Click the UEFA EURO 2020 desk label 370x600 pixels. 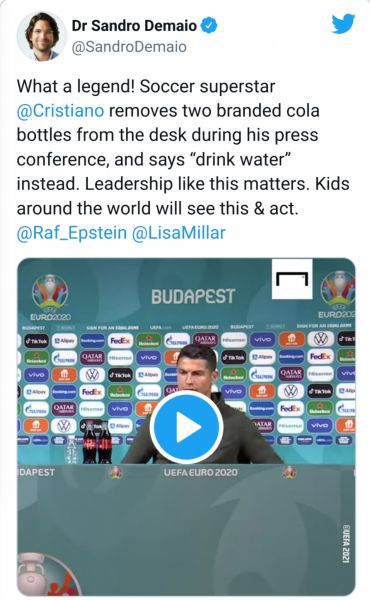click(200, 473)
